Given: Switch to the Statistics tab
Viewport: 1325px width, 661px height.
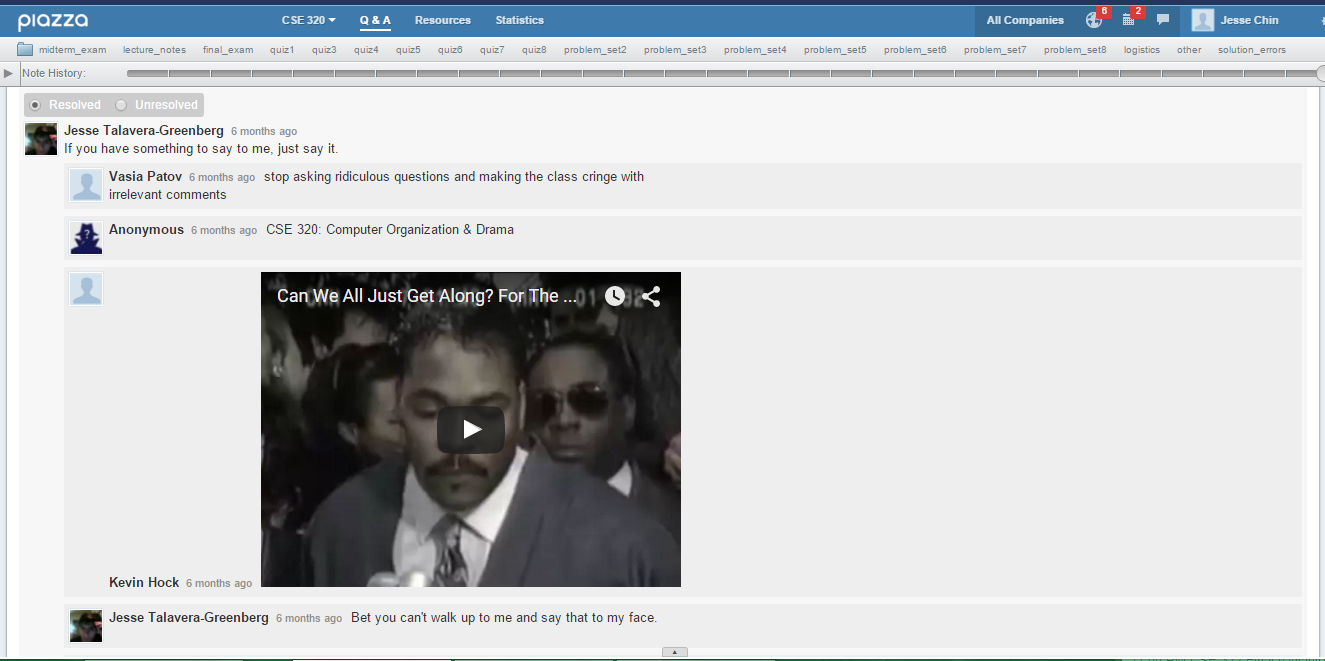Looking at the screenshot, I should coord(520,20).
